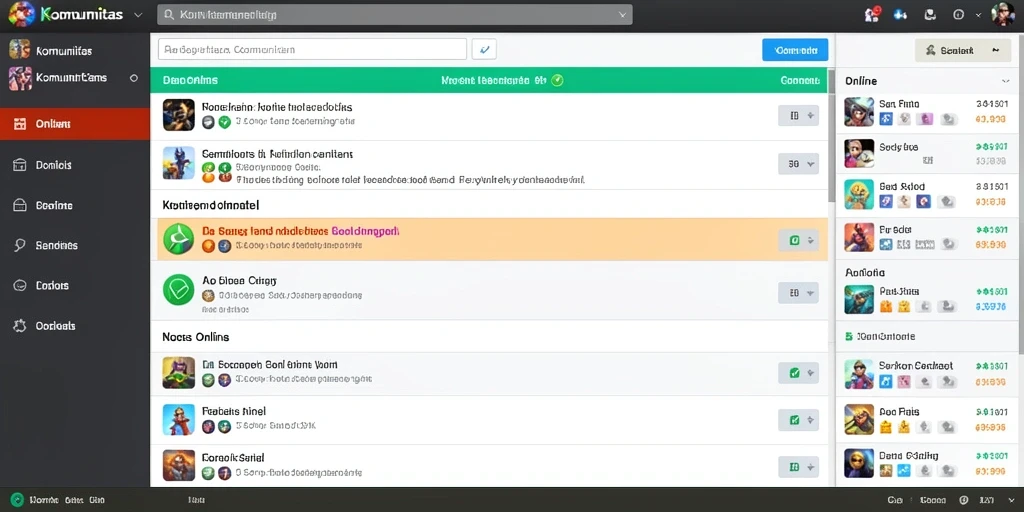Open the 'Aoo Rais' user avatar
The height and width of the screenshot is (512, 1024).
[859, 419]
